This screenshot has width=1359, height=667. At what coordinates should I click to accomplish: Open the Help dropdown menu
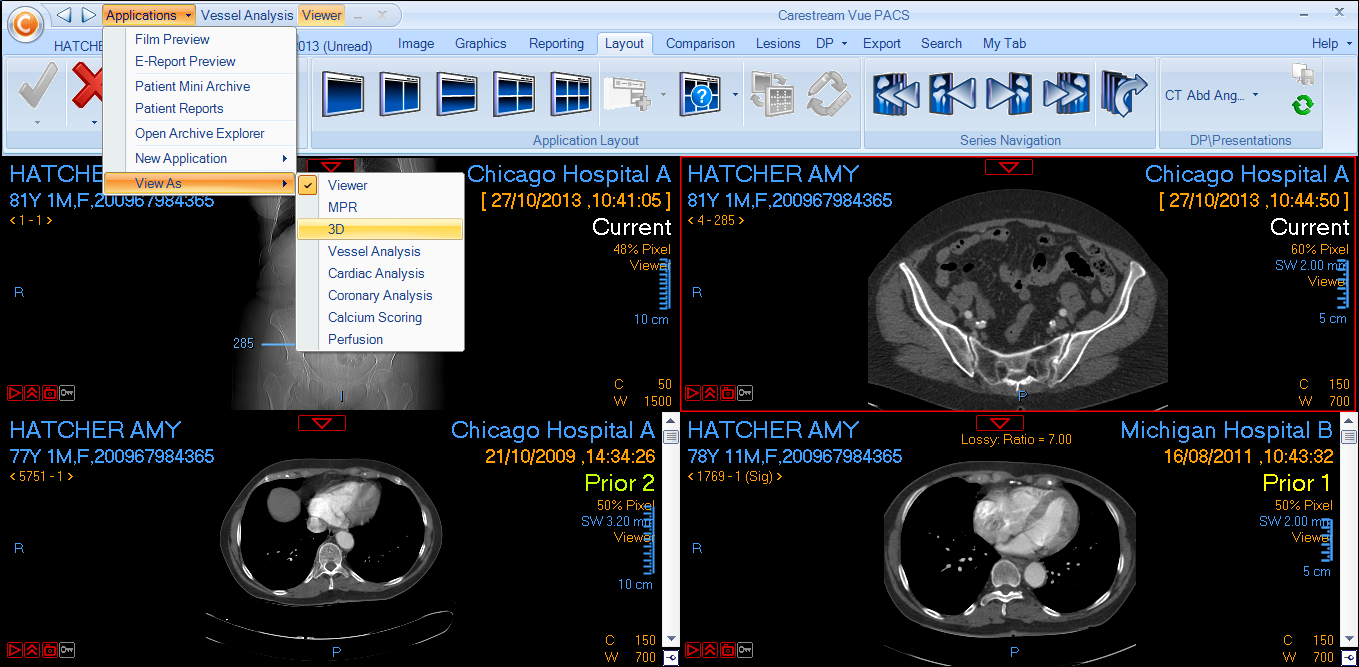(1331, 43)
